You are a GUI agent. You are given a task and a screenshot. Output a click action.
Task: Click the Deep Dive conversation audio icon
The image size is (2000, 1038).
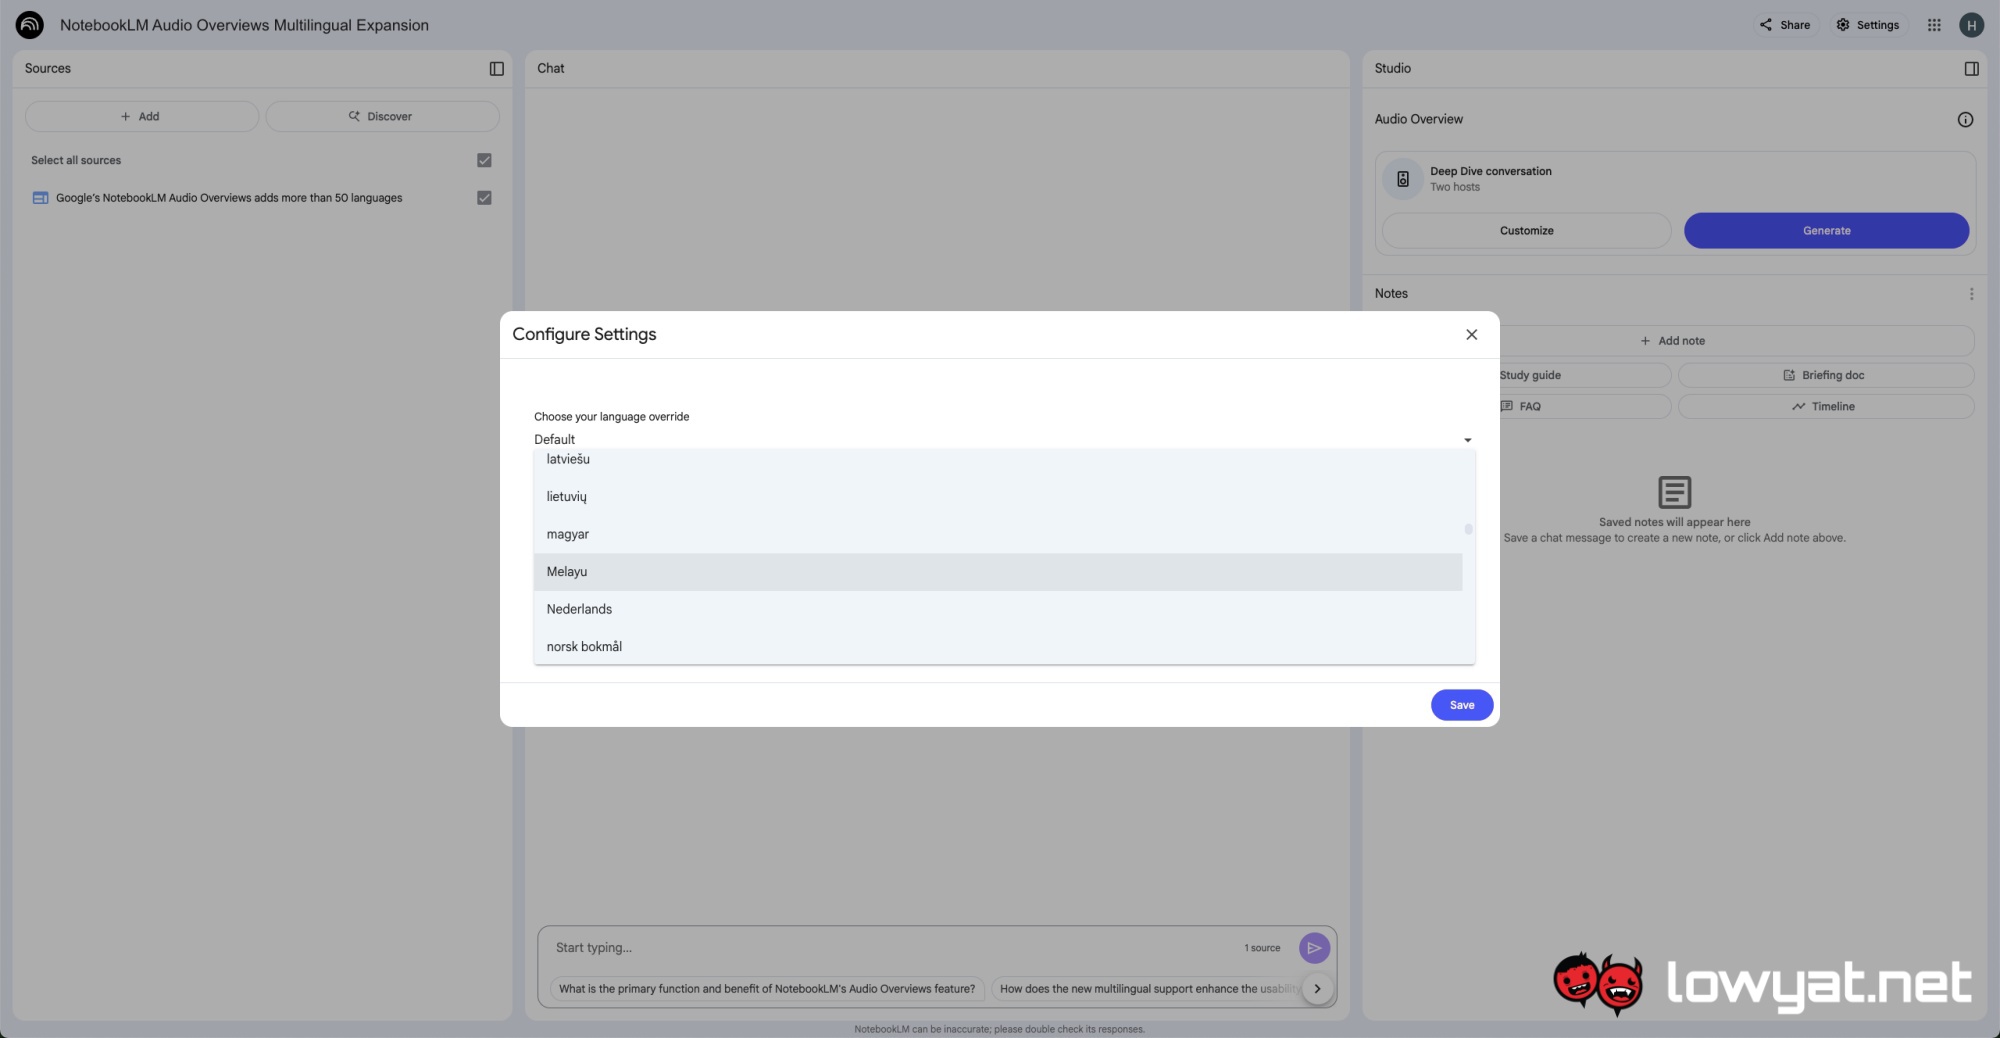click(1403, 179)
